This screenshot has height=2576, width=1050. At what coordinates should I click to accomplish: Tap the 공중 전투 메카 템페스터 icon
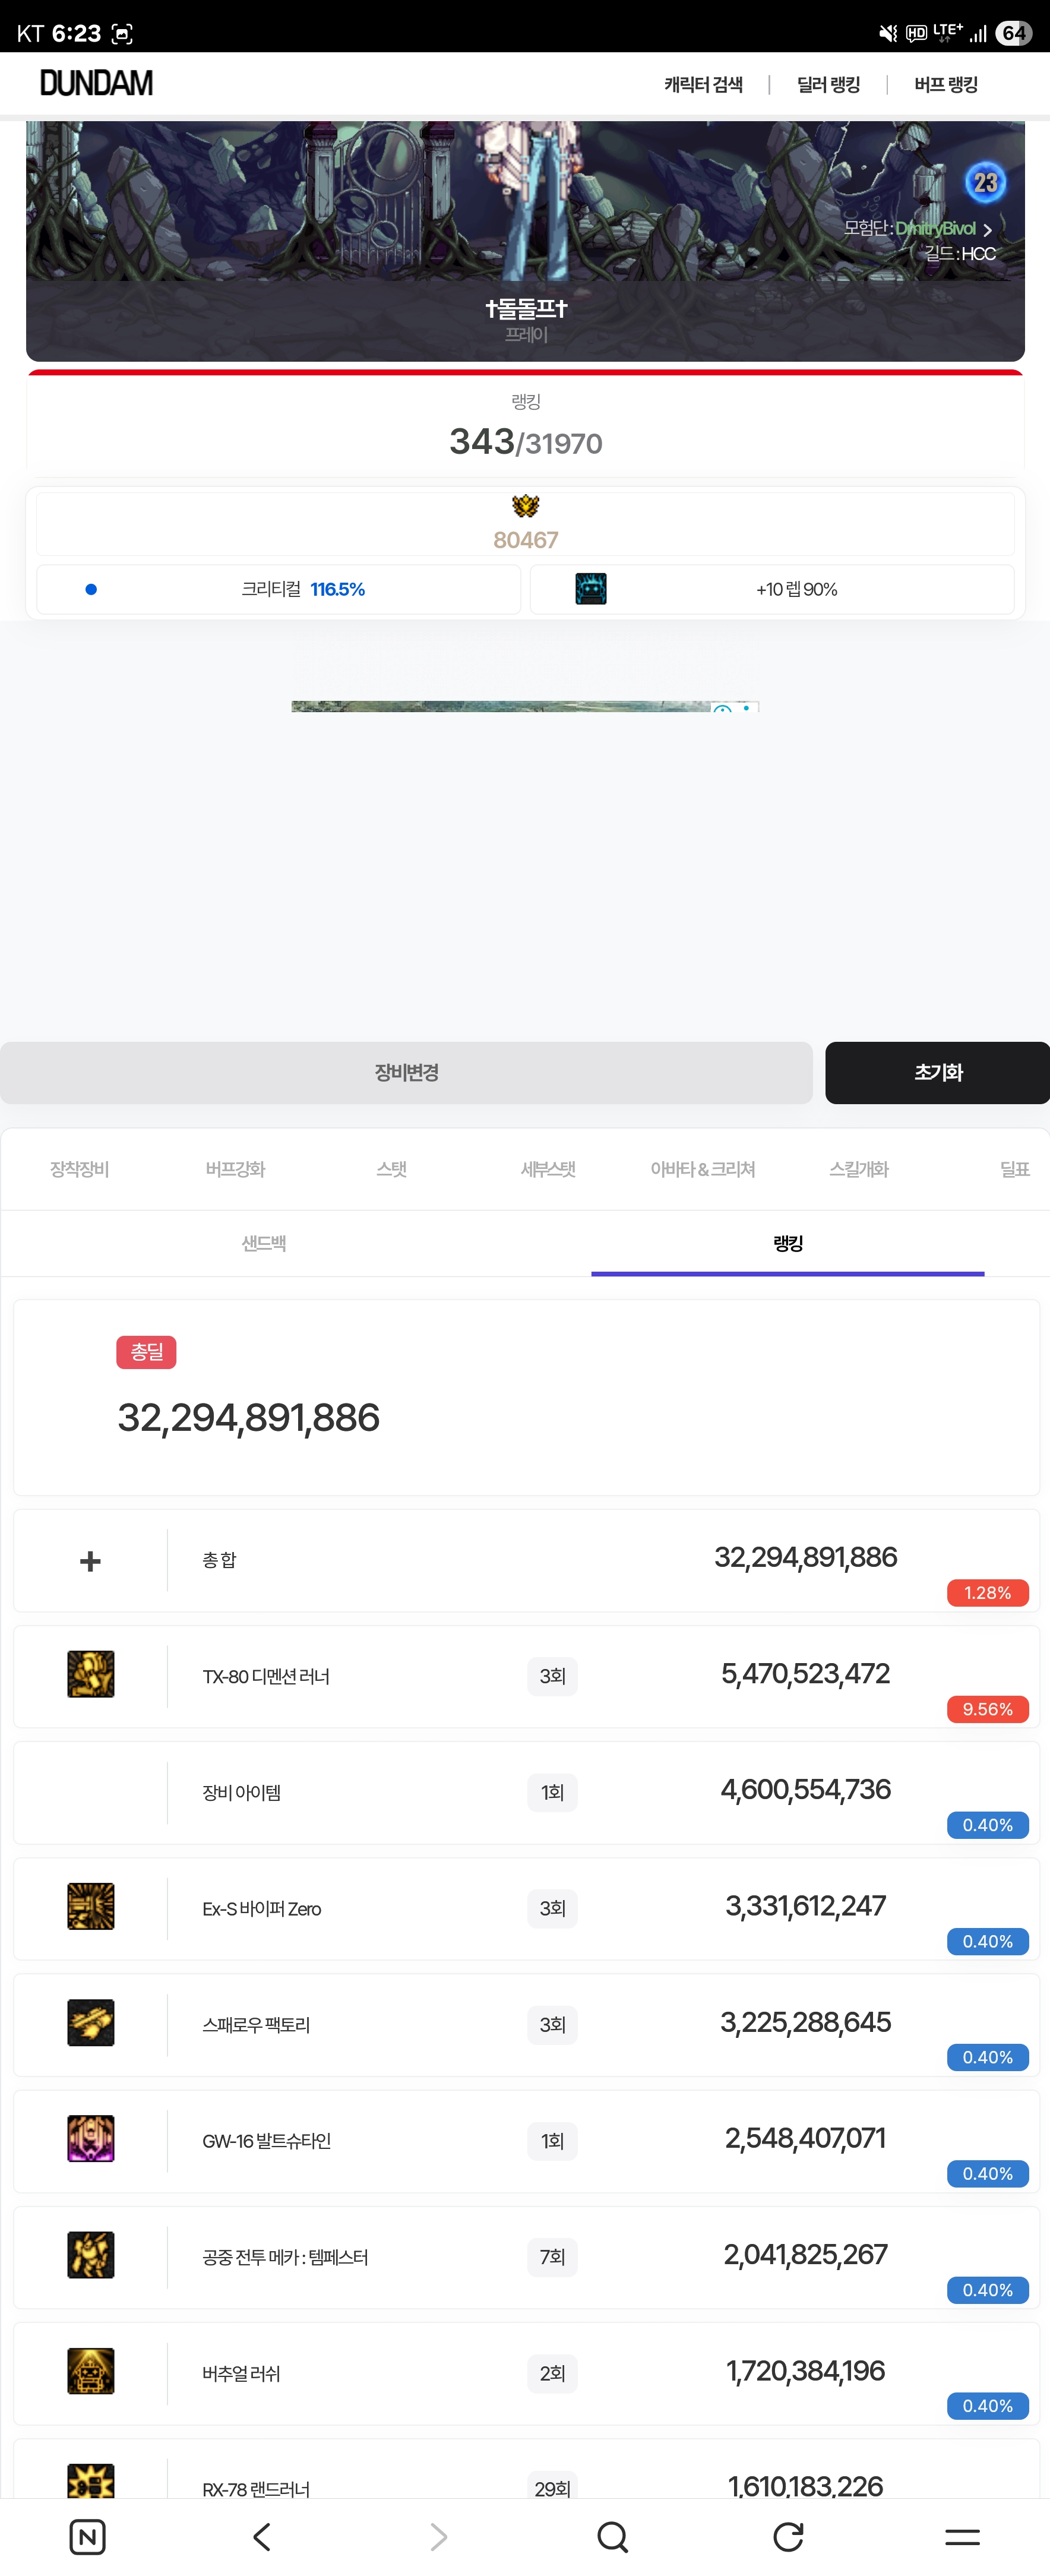[x=90, y=2255]
